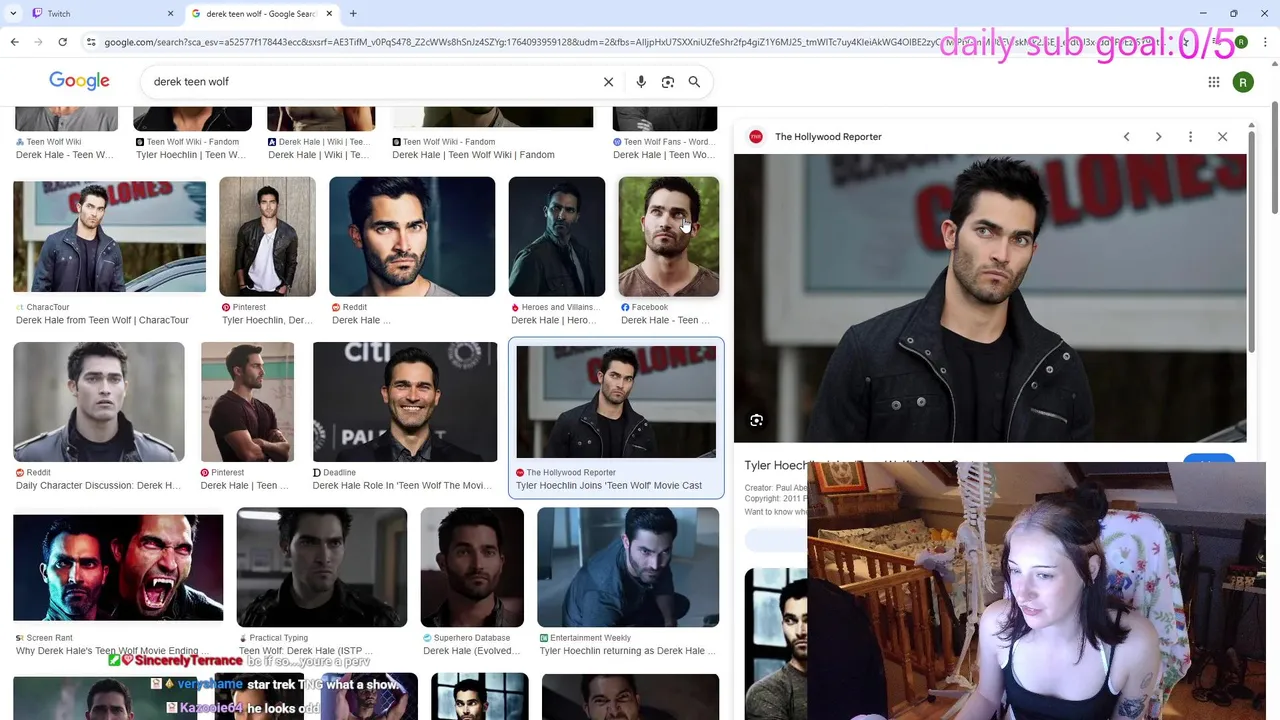Click the Google logo
The image size is (1280, 720).
click(x=79, y=81)
